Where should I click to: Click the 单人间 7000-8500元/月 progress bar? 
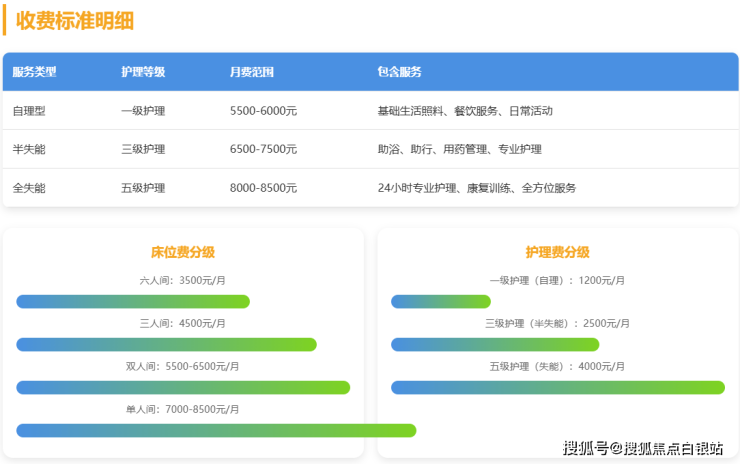tap(216, 431)
